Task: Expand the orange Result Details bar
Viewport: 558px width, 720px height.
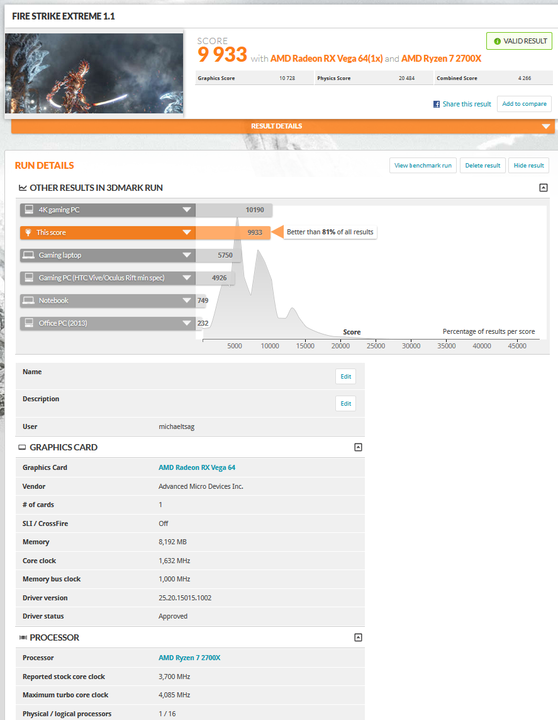Action: tap(283, 126)
